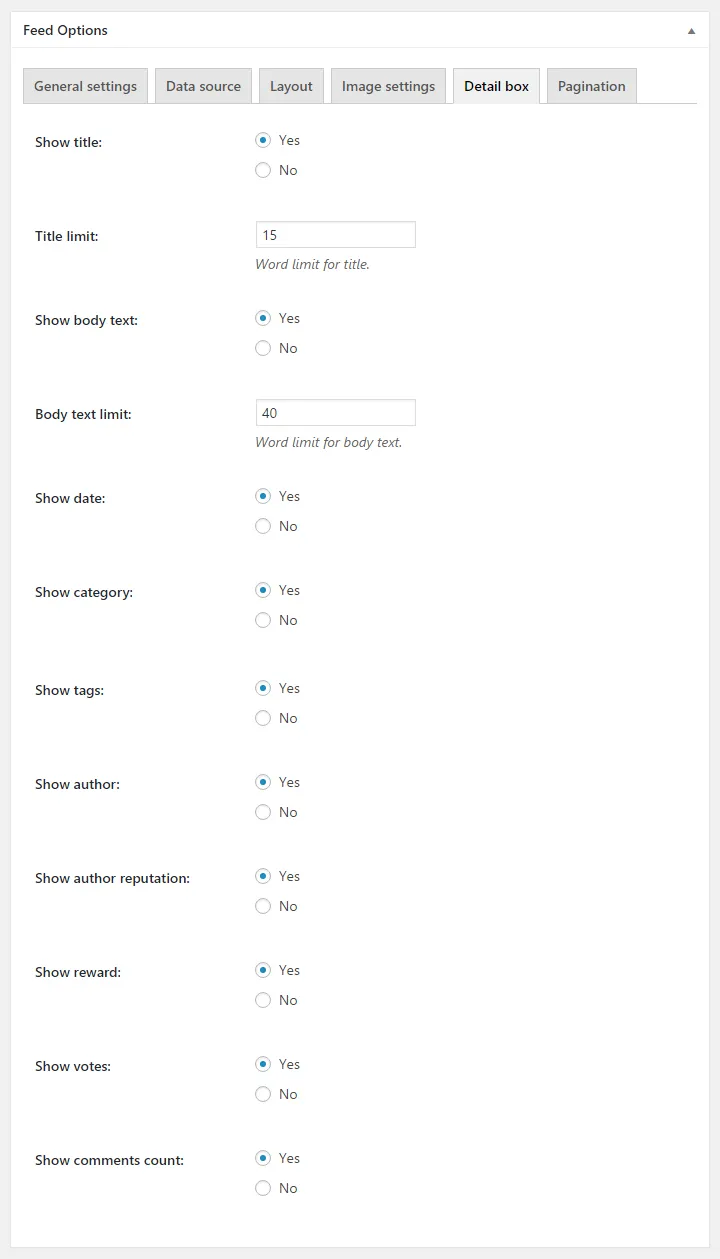Choose No for Show comments count

(x=263, y=1188)
